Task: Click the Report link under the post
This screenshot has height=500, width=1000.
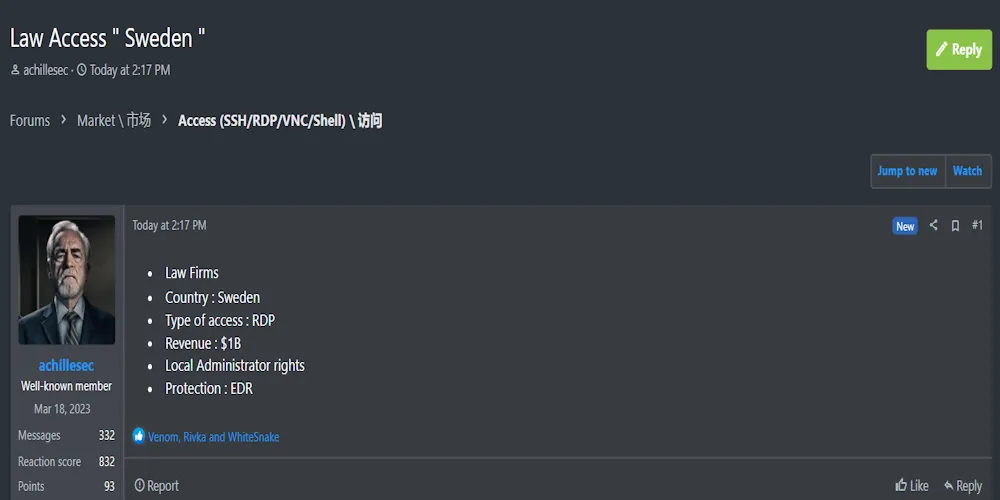Action: click(x=157, y=486)
